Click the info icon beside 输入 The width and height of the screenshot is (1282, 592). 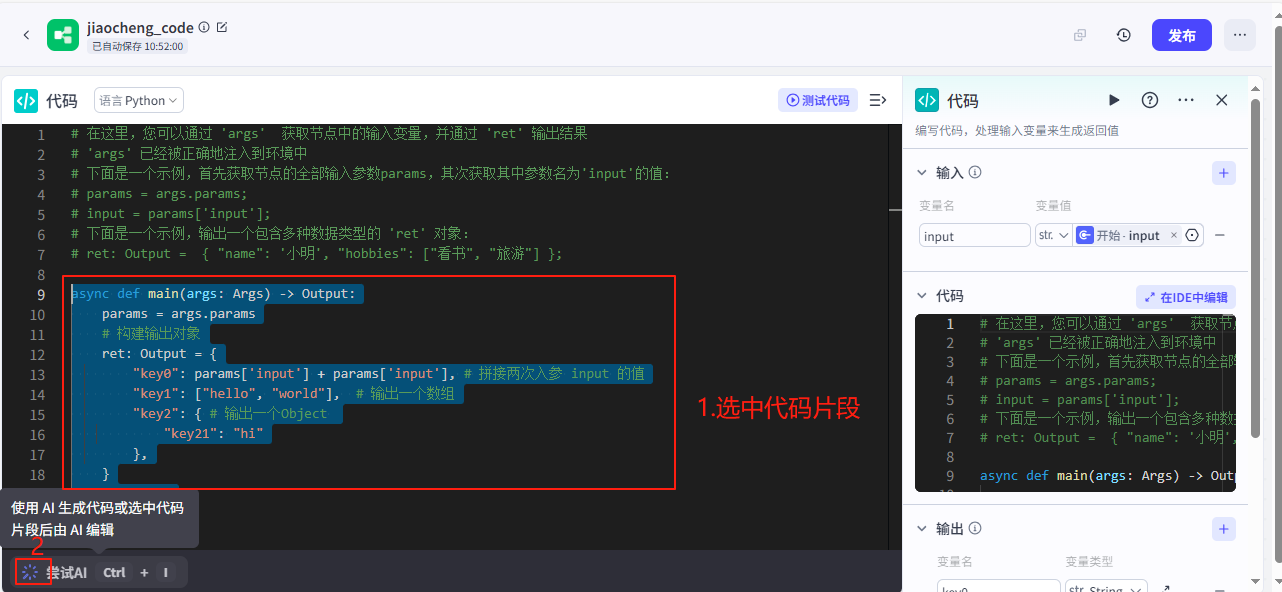(975, 172)
